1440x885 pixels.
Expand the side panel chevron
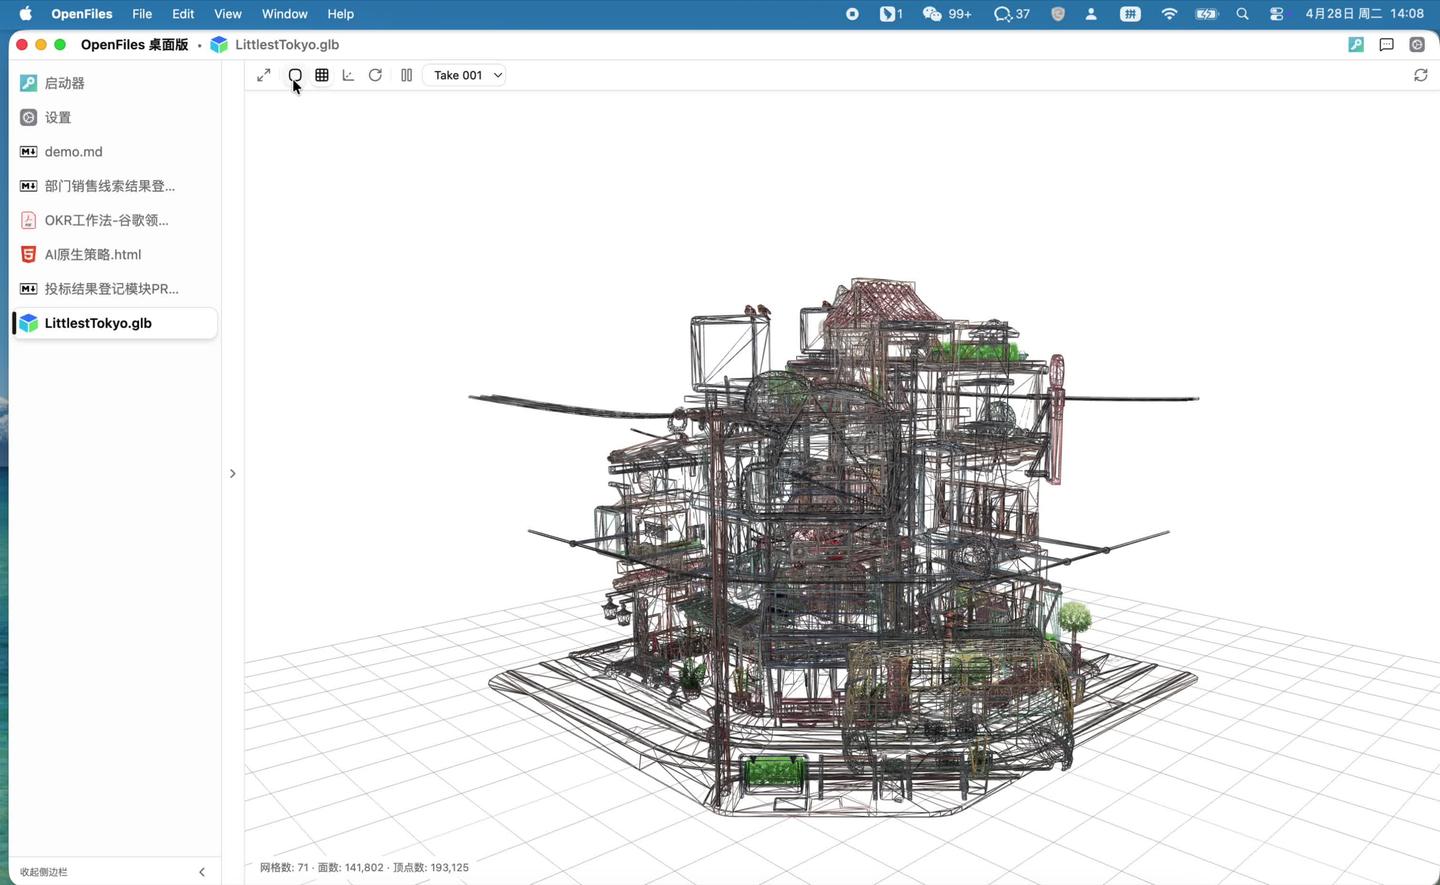pos(232,474)
